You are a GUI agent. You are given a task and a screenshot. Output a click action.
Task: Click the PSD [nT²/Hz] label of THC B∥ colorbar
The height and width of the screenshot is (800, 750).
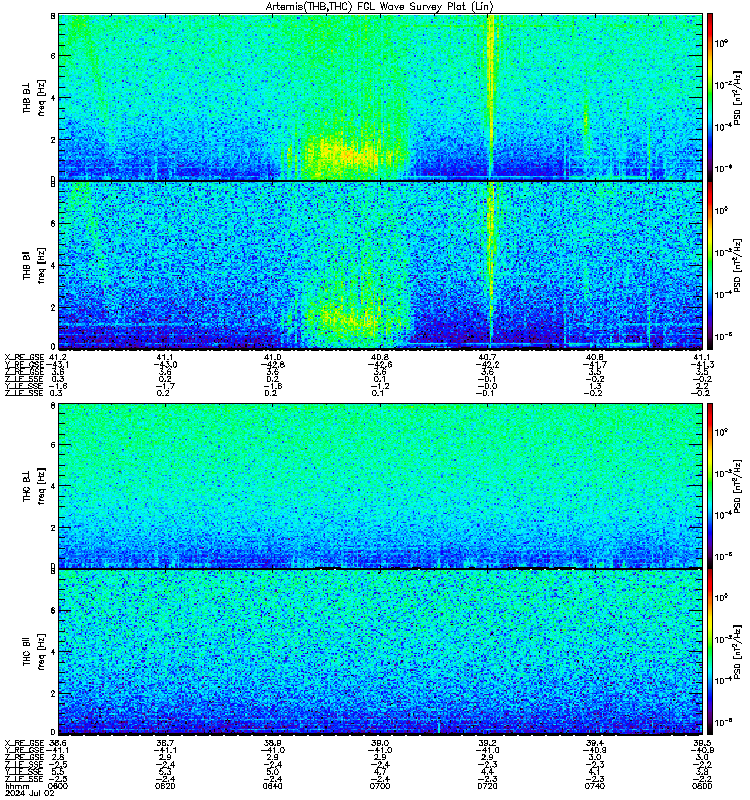tap(738, 652)
